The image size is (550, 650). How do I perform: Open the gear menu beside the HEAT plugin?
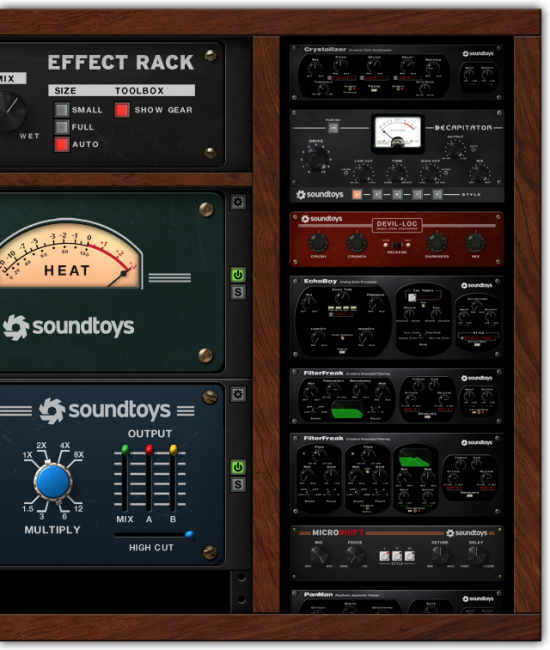(x=238, y=202)
